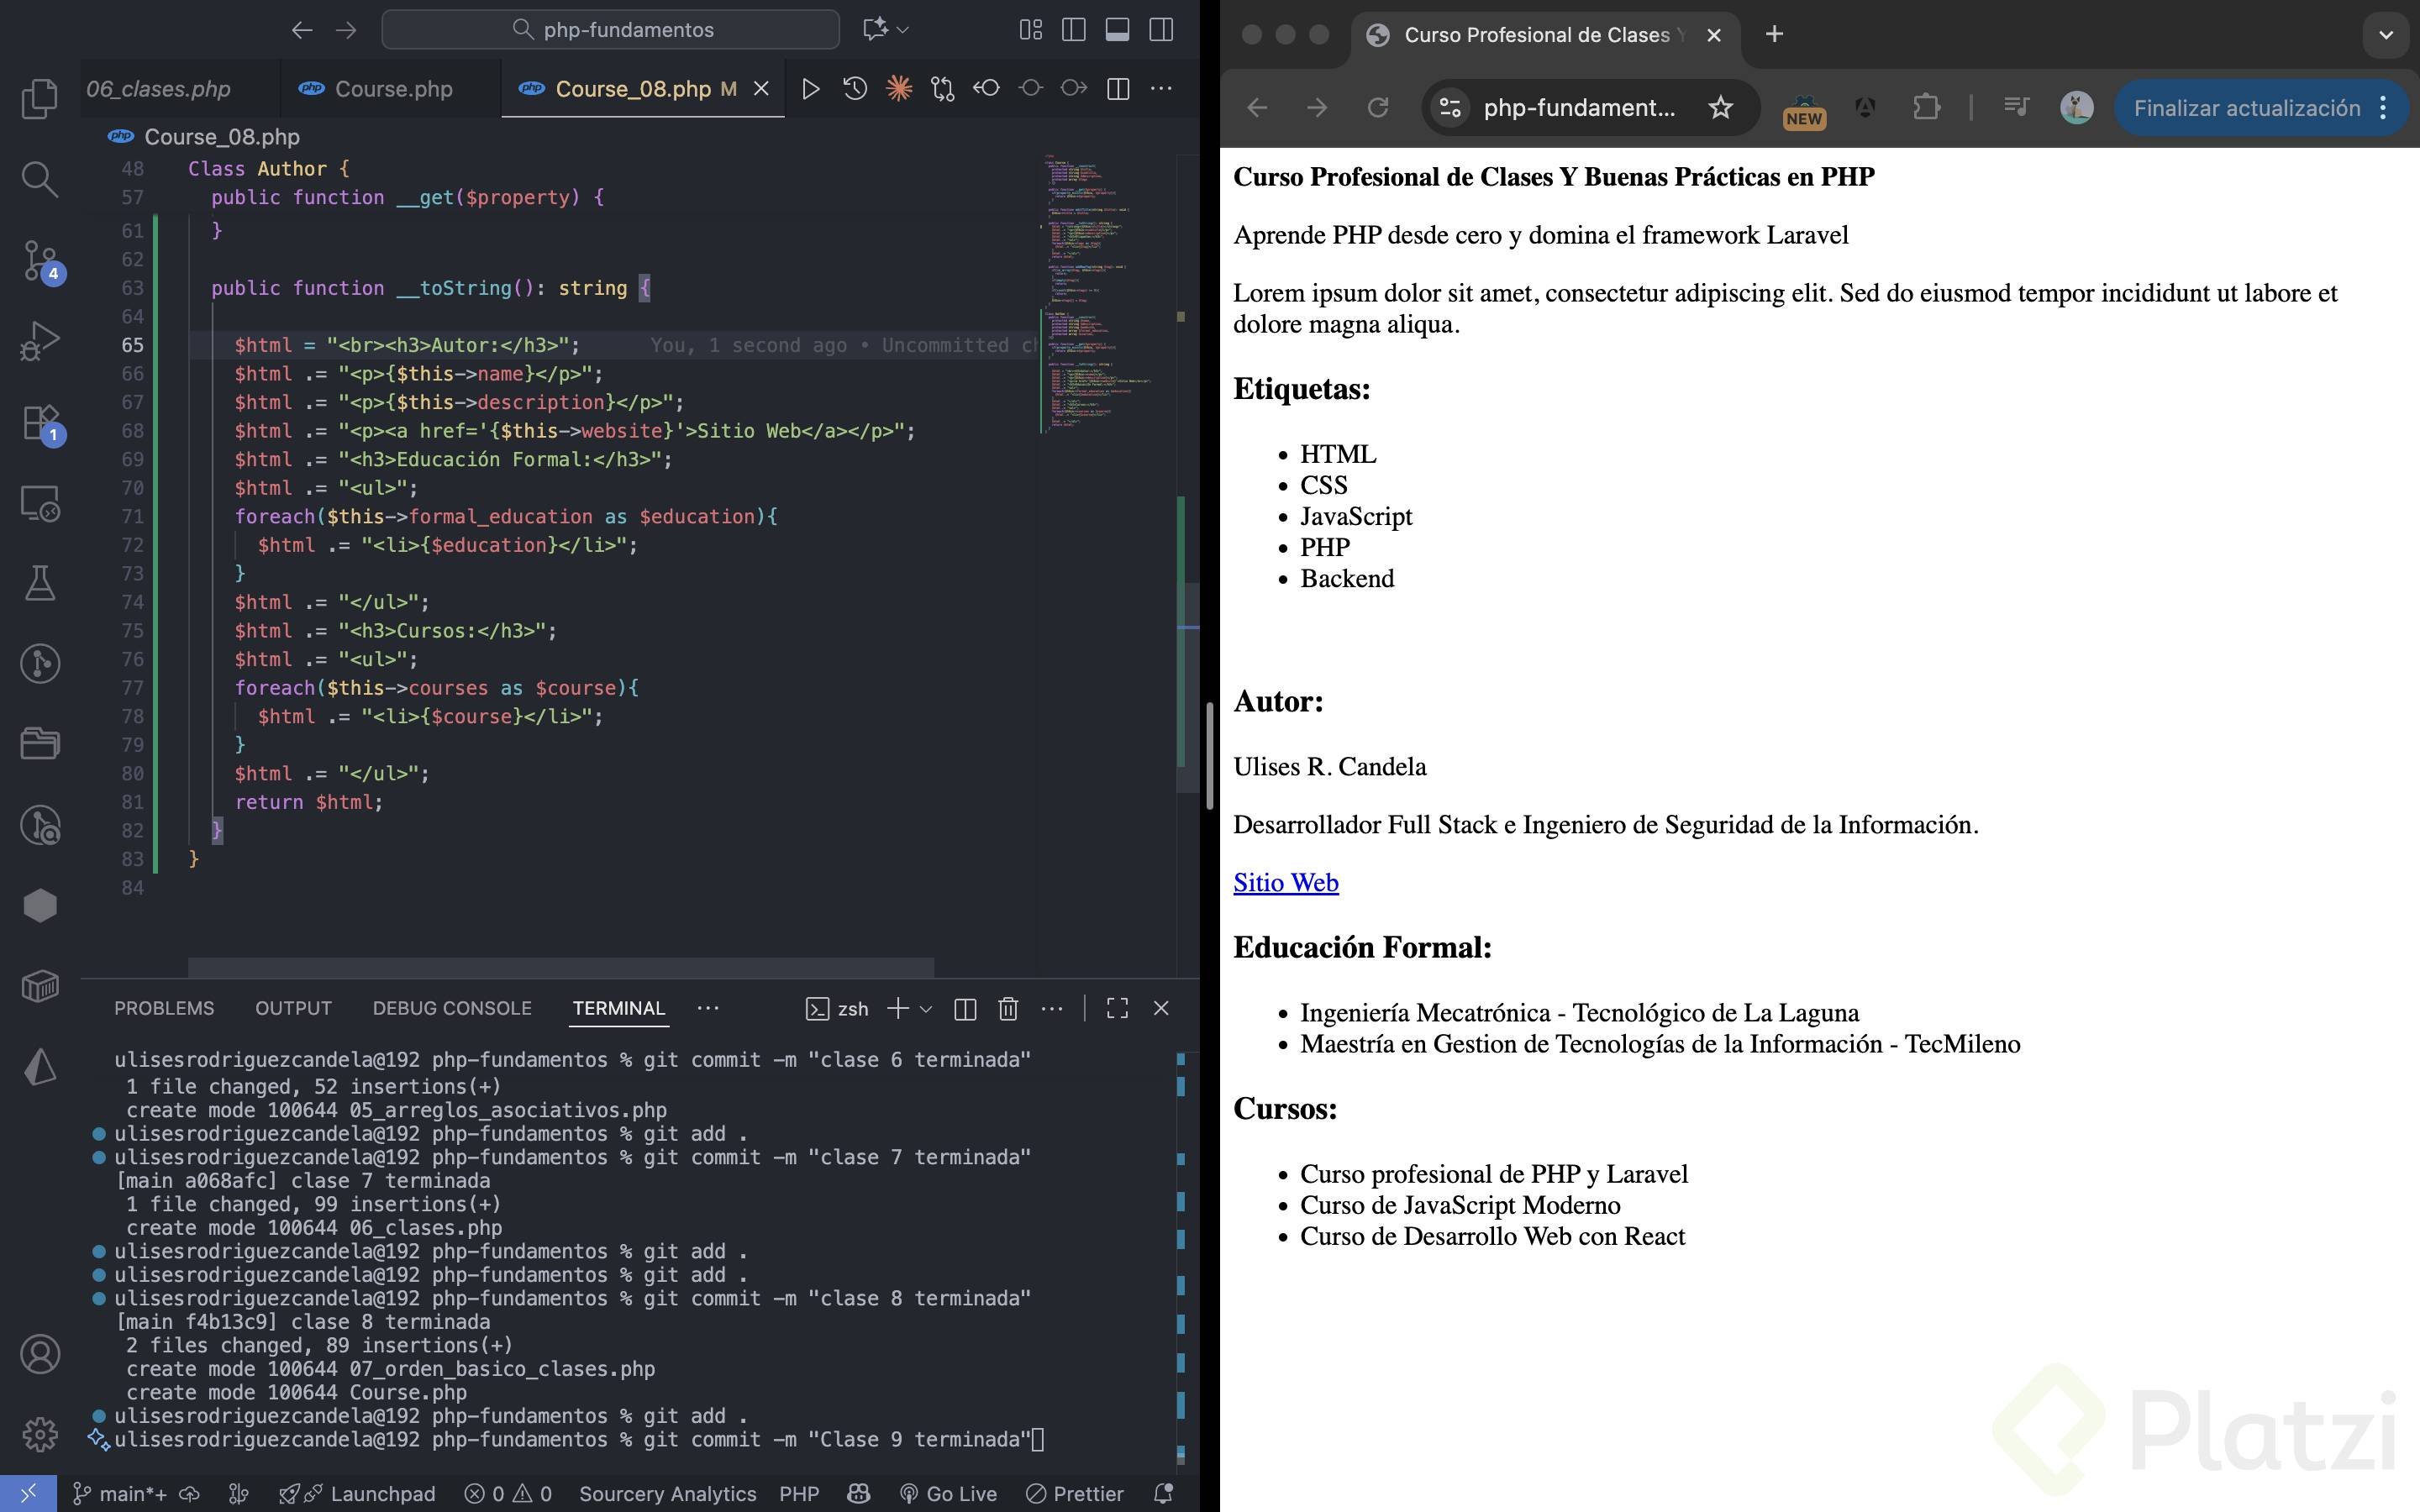Kill the terminal with trash icon
The width and height of the screenshot is (2420, 1512).
tap(1008, 1008)
